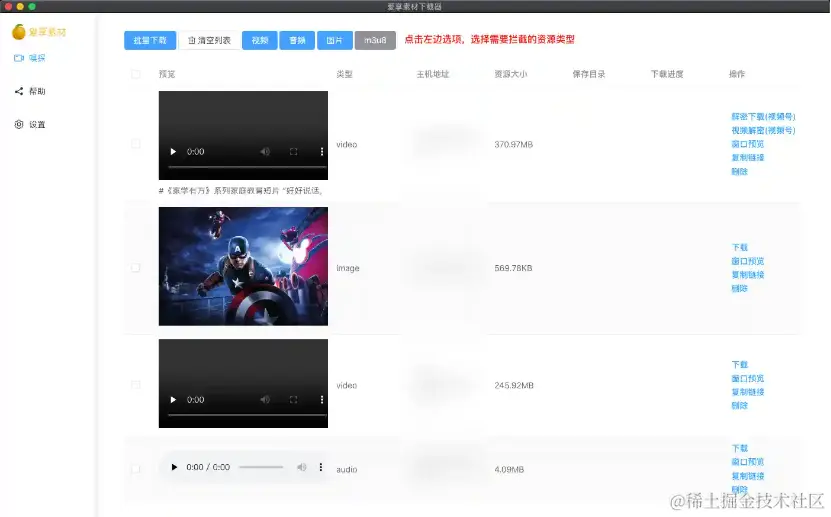
Task: Seek on the audio player progress slider
Action: click(261, 467)
